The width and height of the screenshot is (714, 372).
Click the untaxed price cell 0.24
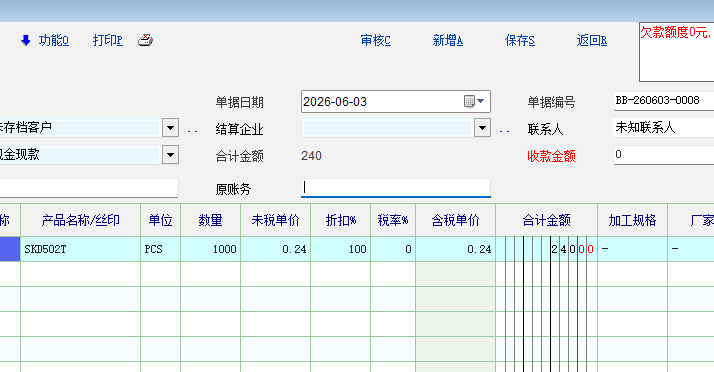275,249
